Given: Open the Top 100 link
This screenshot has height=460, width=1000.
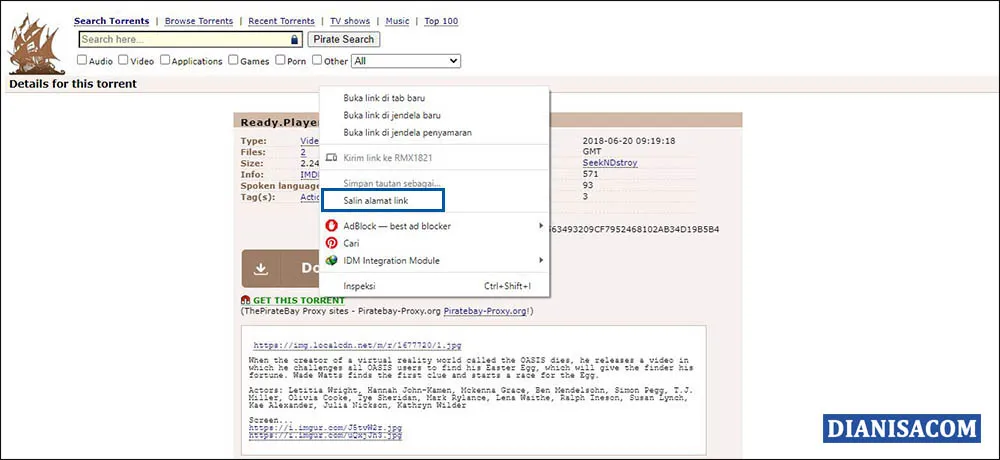Looking at the screenshot, I should click(x=441, y=21).
